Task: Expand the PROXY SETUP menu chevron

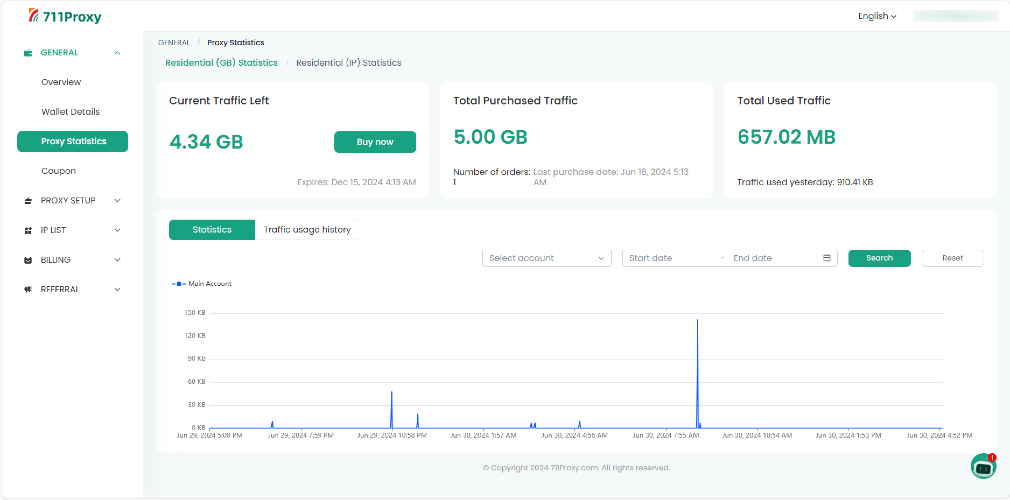Action: tap(117, 201)
